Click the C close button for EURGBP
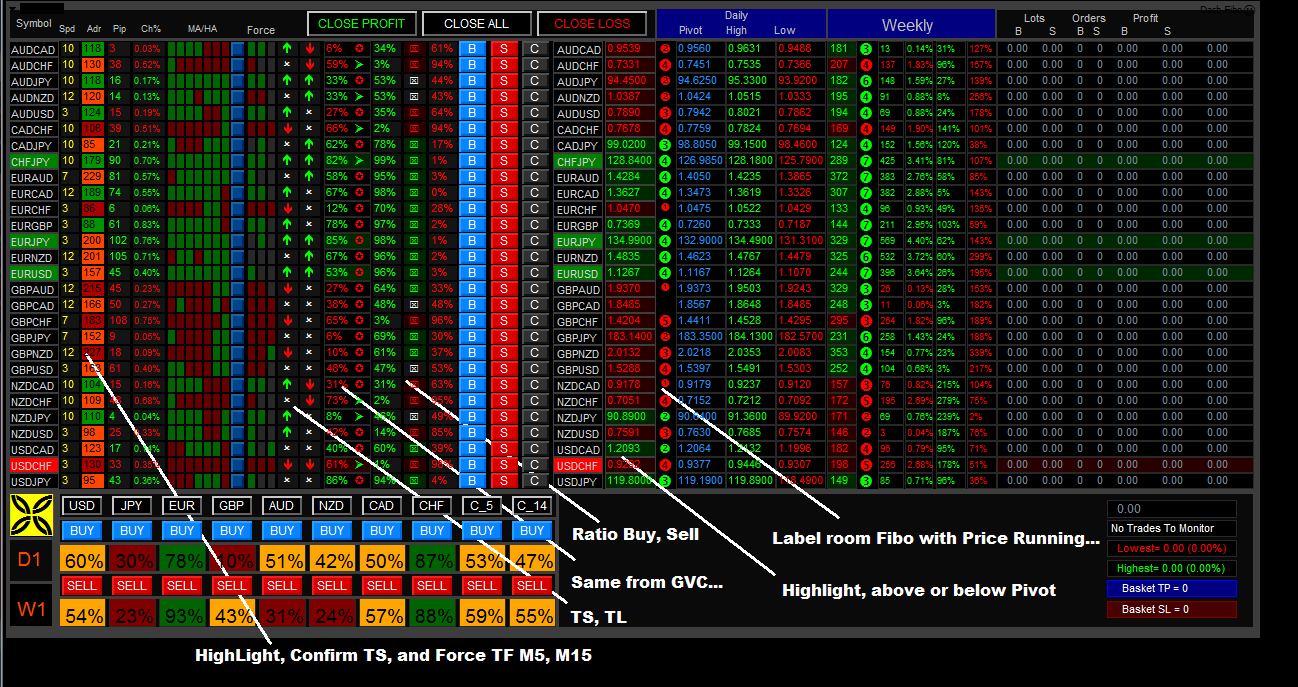 click(535, 225)
